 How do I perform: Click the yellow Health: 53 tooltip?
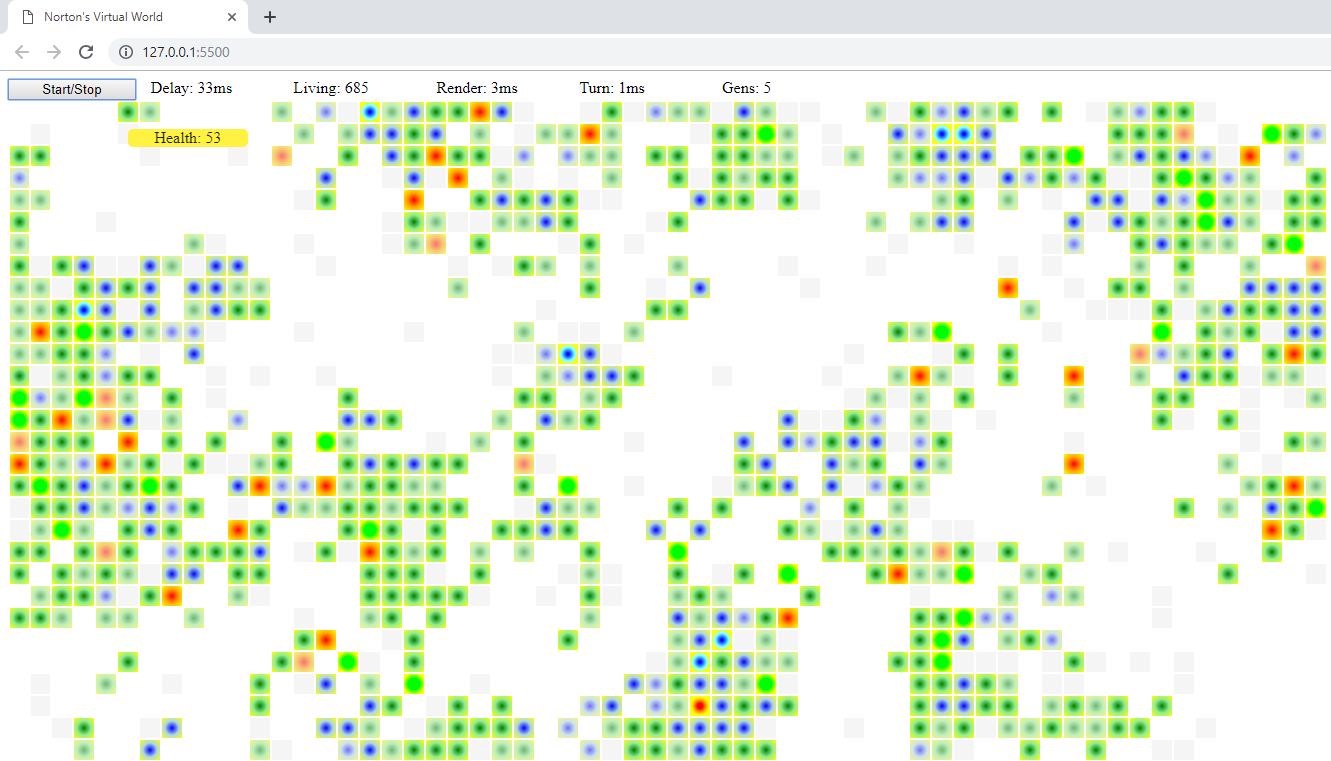188,138
